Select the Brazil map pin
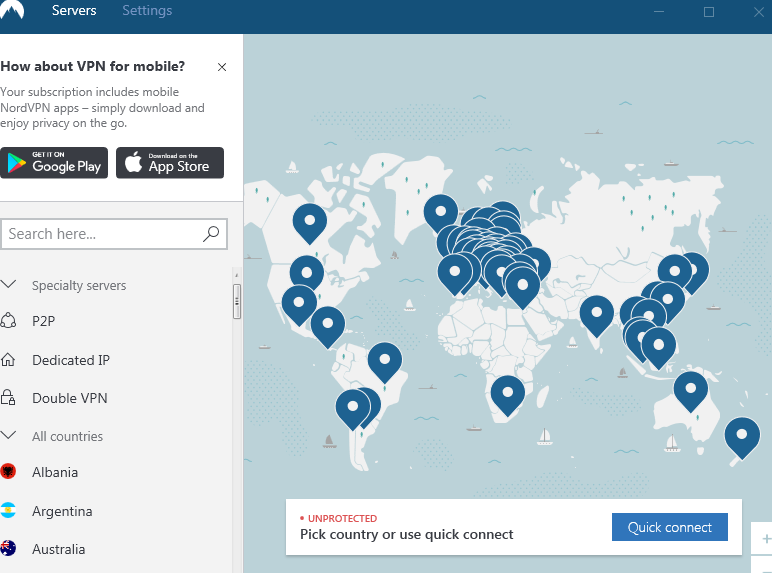The height and width of the screenshot is (573, 772). pyautogui.click(x=385, y=363)
